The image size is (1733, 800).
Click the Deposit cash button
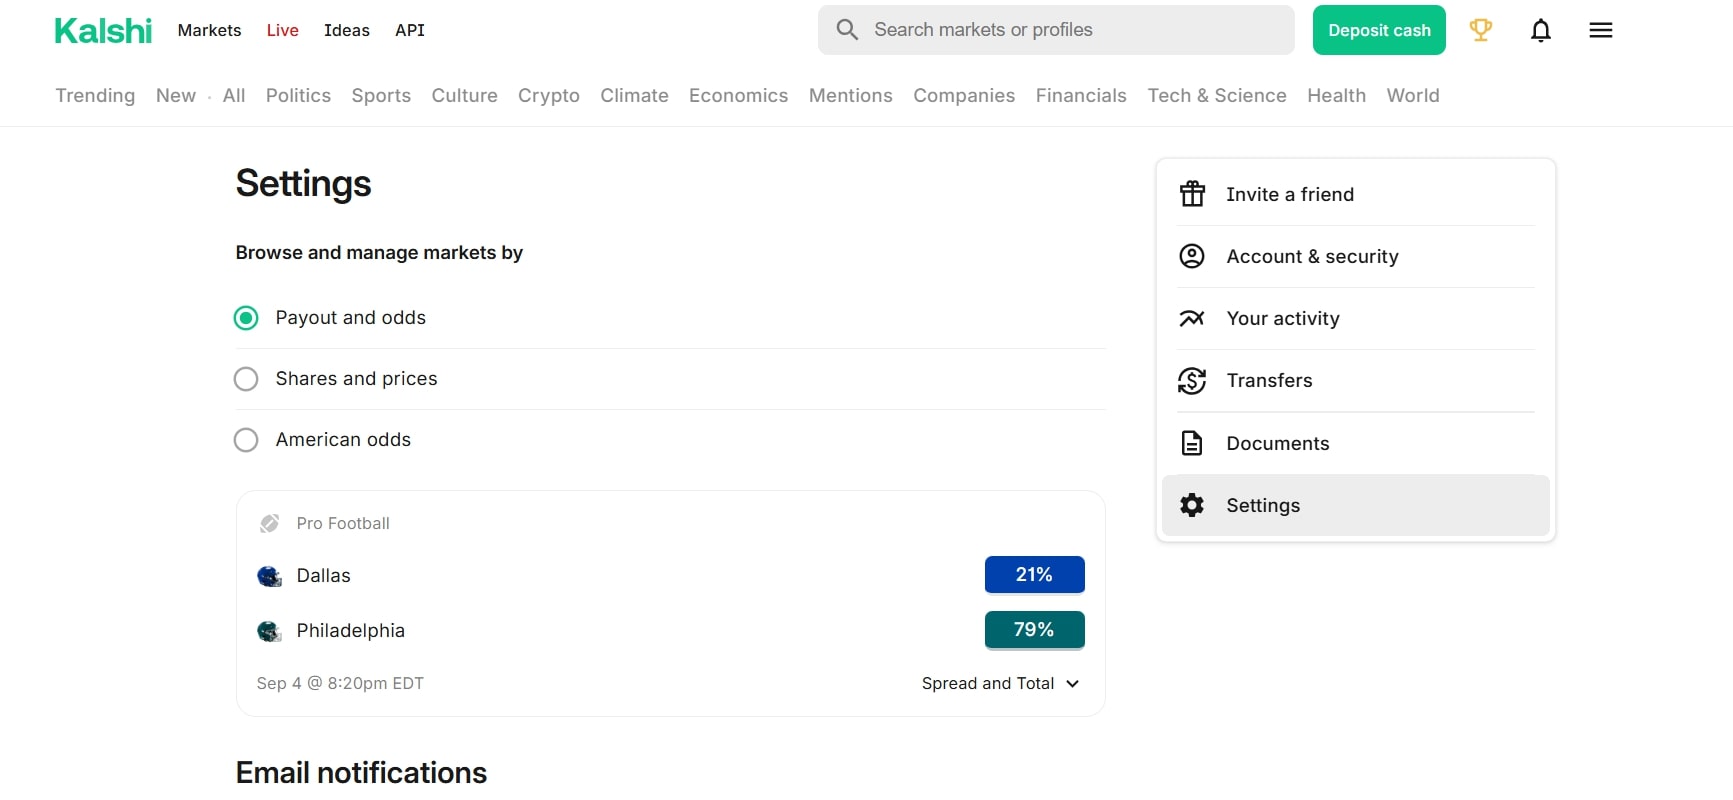click(x=1379, y=30)
